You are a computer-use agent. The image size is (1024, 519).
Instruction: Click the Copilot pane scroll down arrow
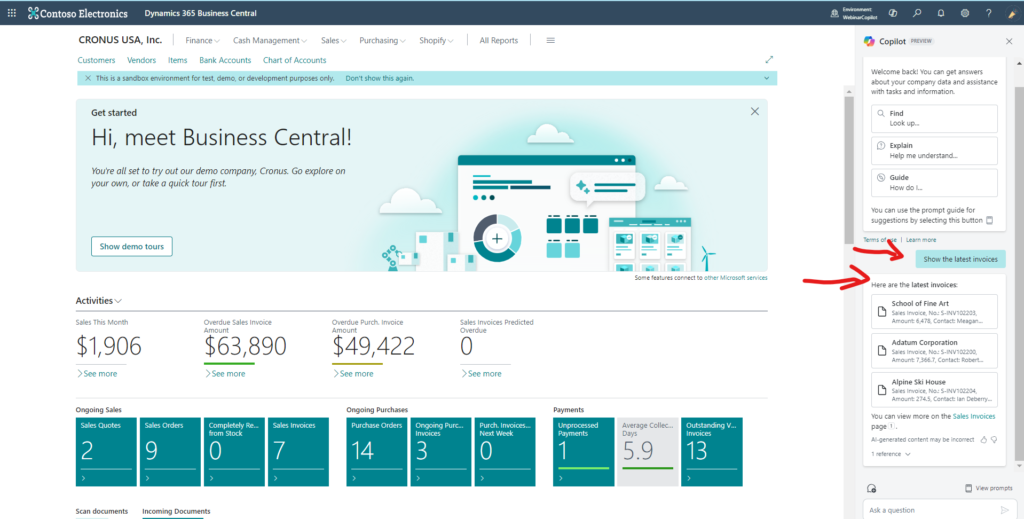tap(1019, 465)
